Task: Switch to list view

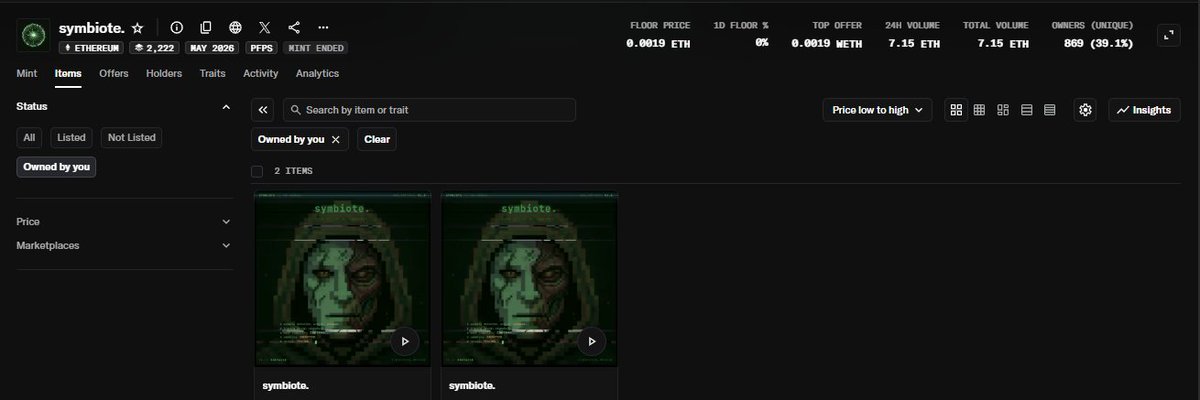Action: pyautogui.click(x=1027, y=110)
